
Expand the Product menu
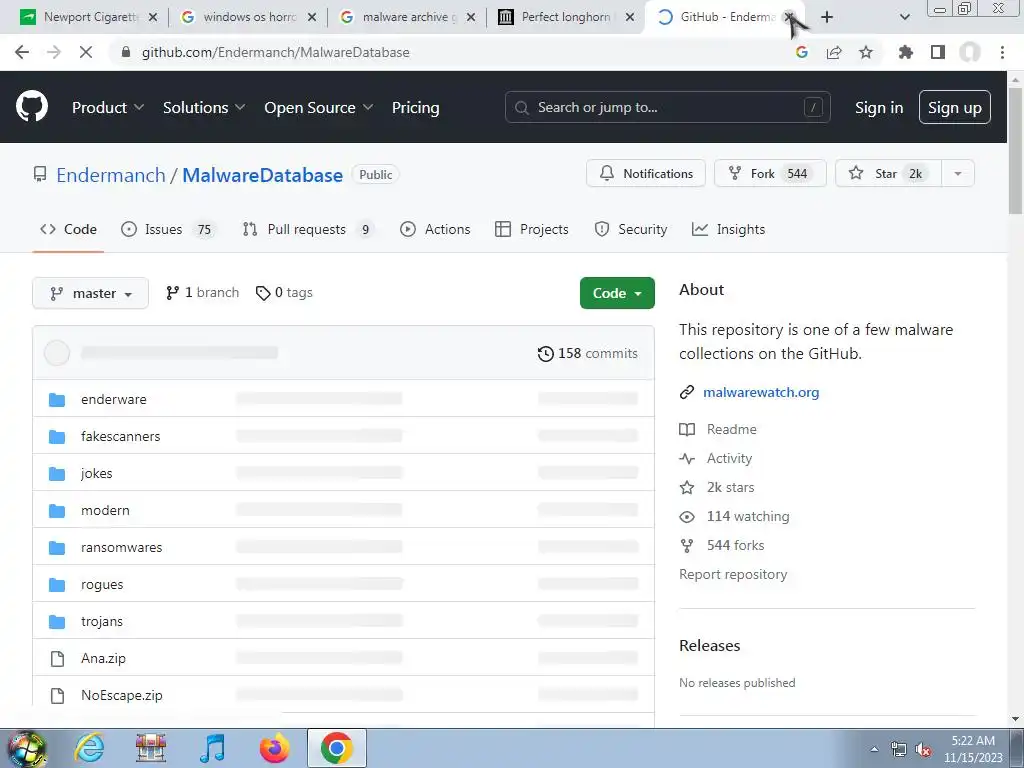pos(108,108)
